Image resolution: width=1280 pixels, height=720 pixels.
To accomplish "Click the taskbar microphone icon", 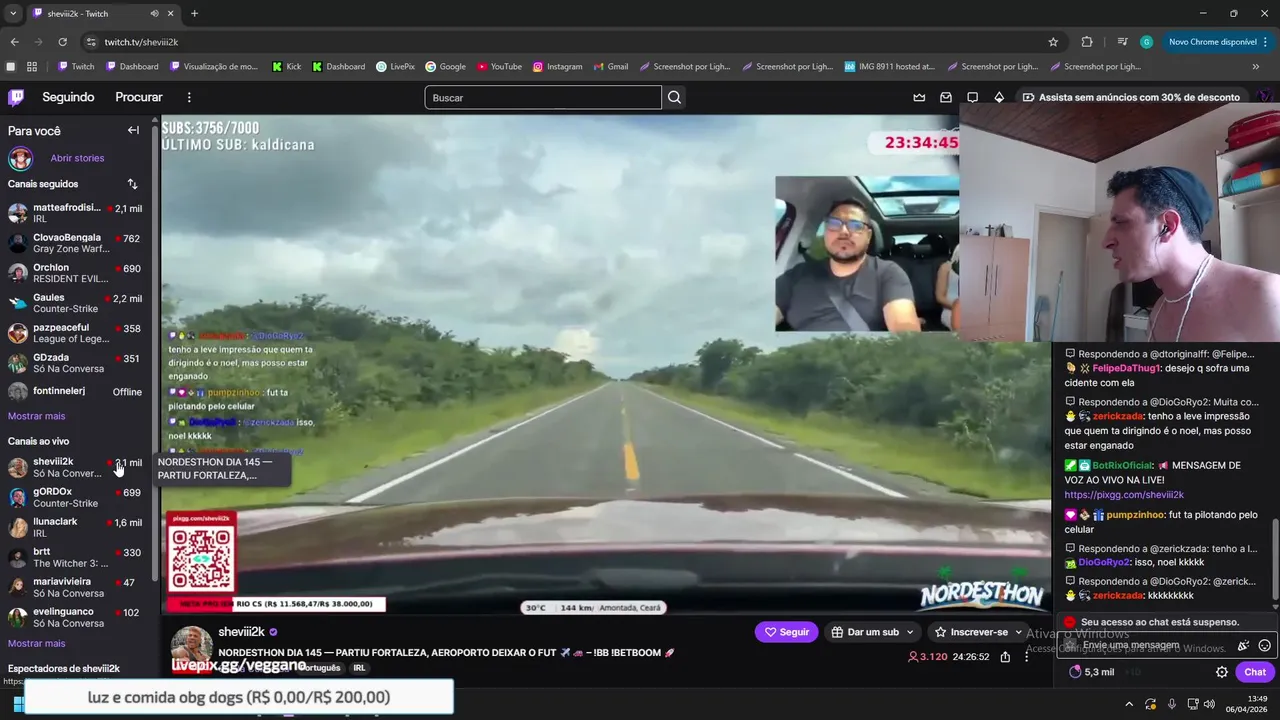I will click(x=1171, y=704).
